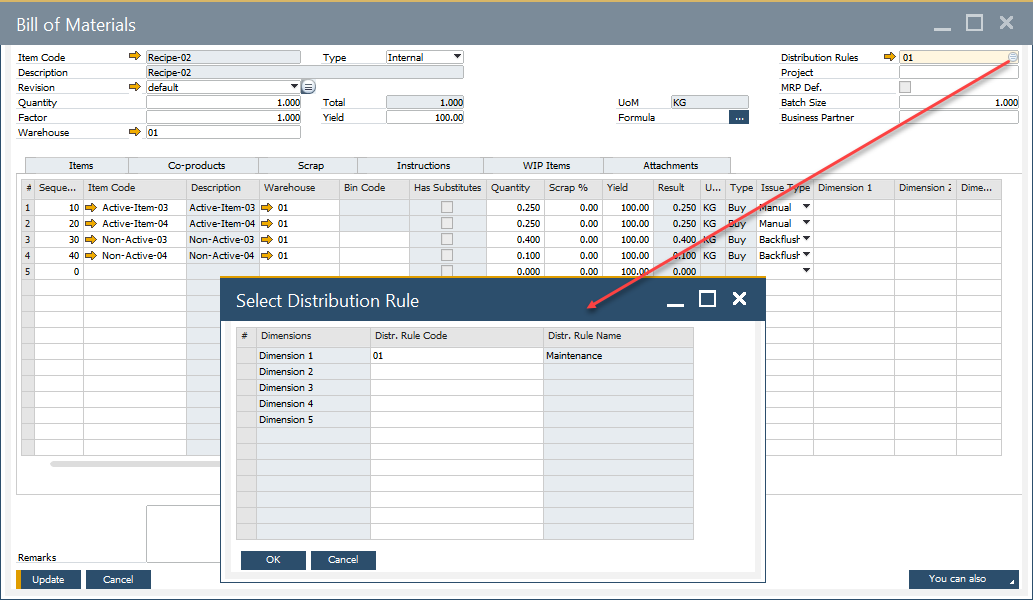Screen dimensions: 1033x600
Task: Click the Update button
Action: (48, 579)
